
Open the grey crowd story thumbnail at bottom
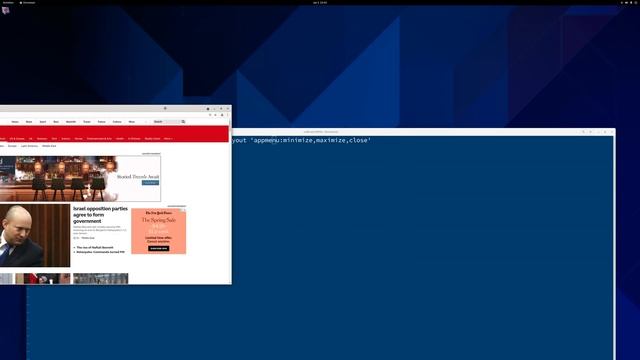(x=100, y=278)
